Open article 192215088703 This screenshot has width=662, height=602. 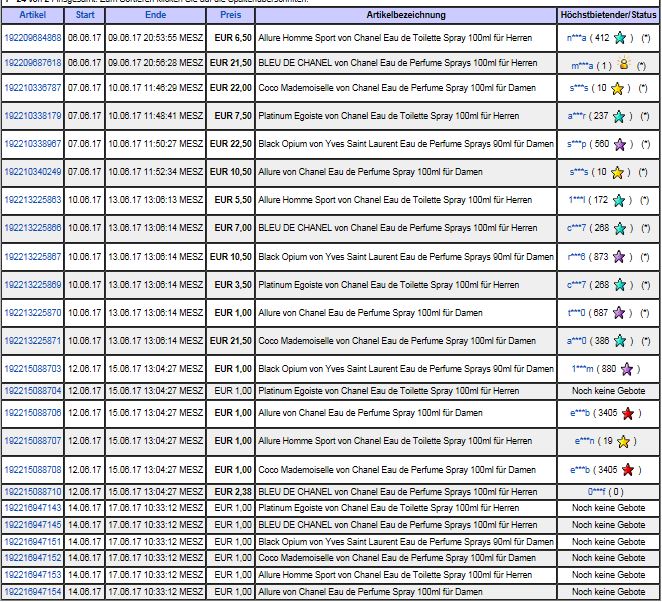33,369
